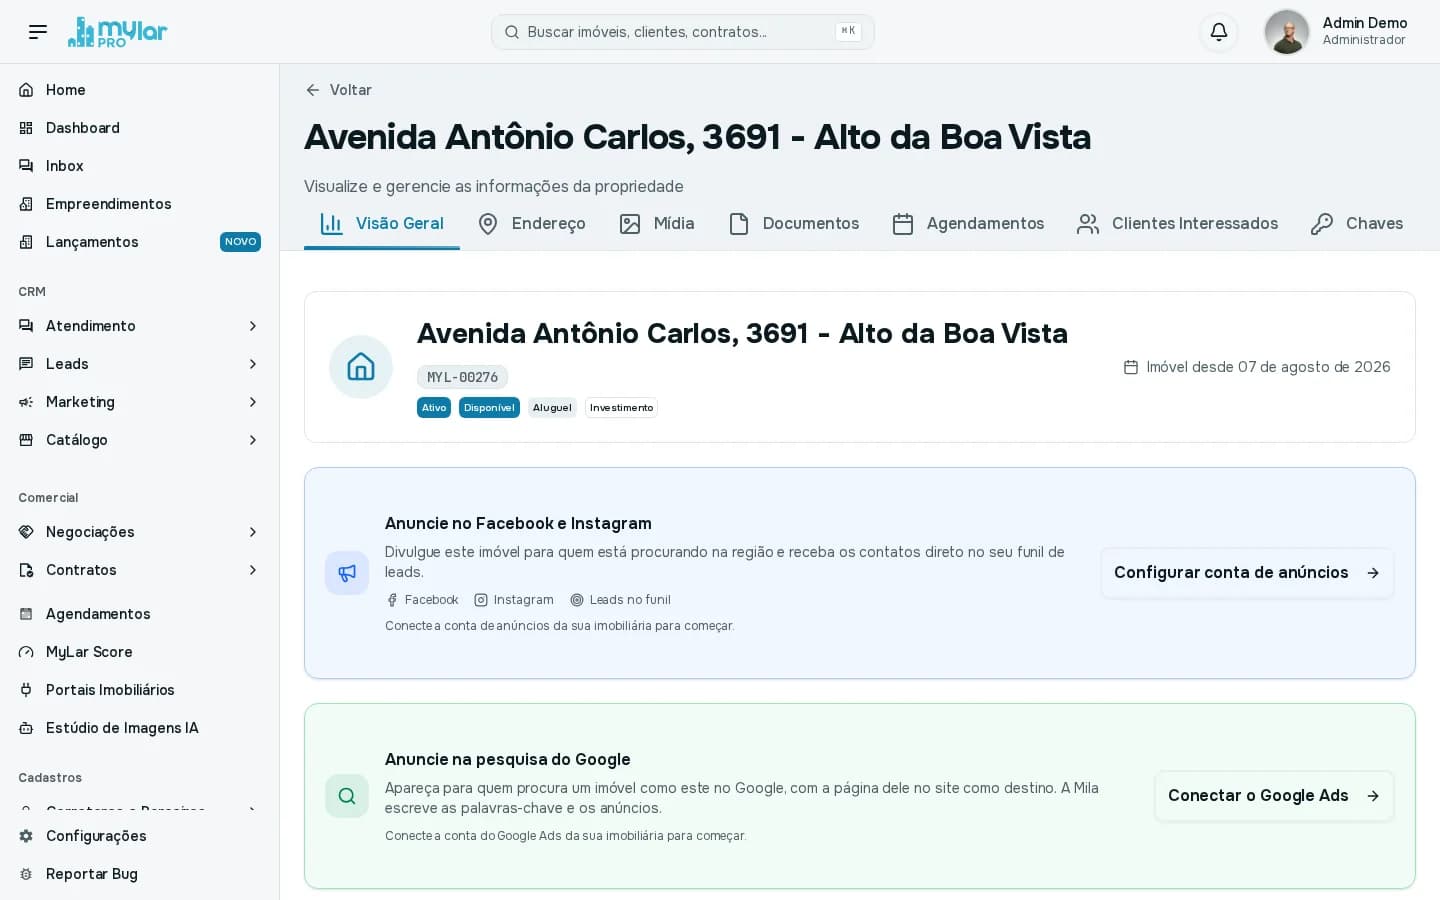Open the notifications bell
The height and width of the screenshot is (900, 1440).
1218,32
